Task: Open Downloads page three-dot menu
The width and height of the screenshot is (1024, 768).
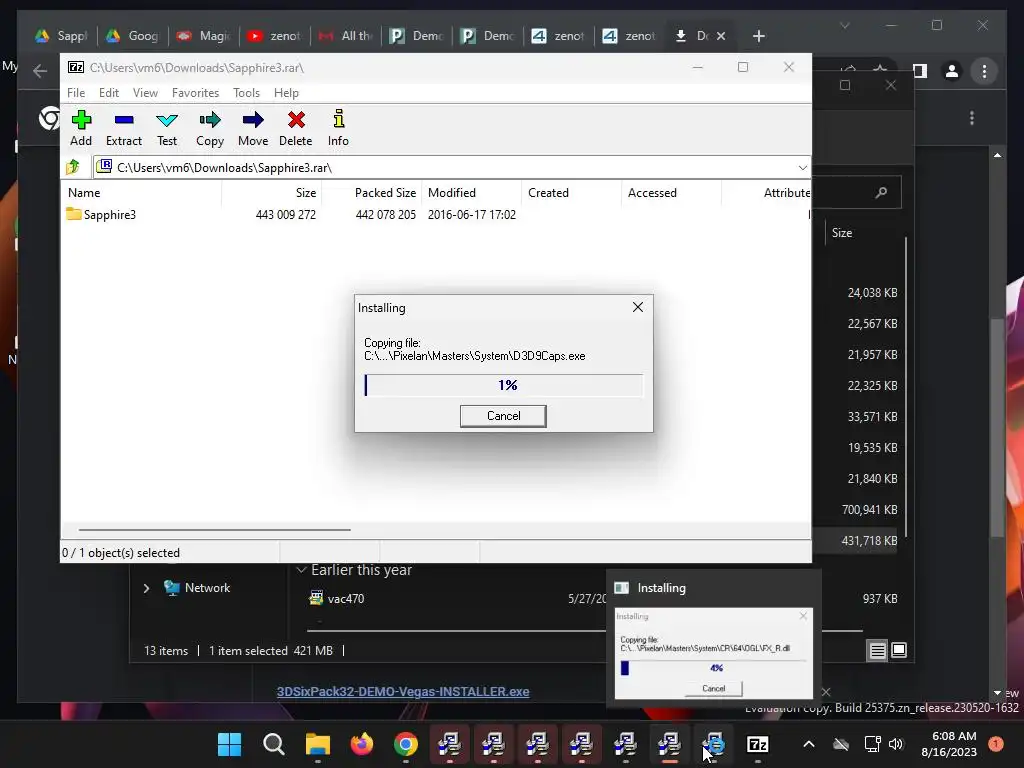Action: pos(972,118)
